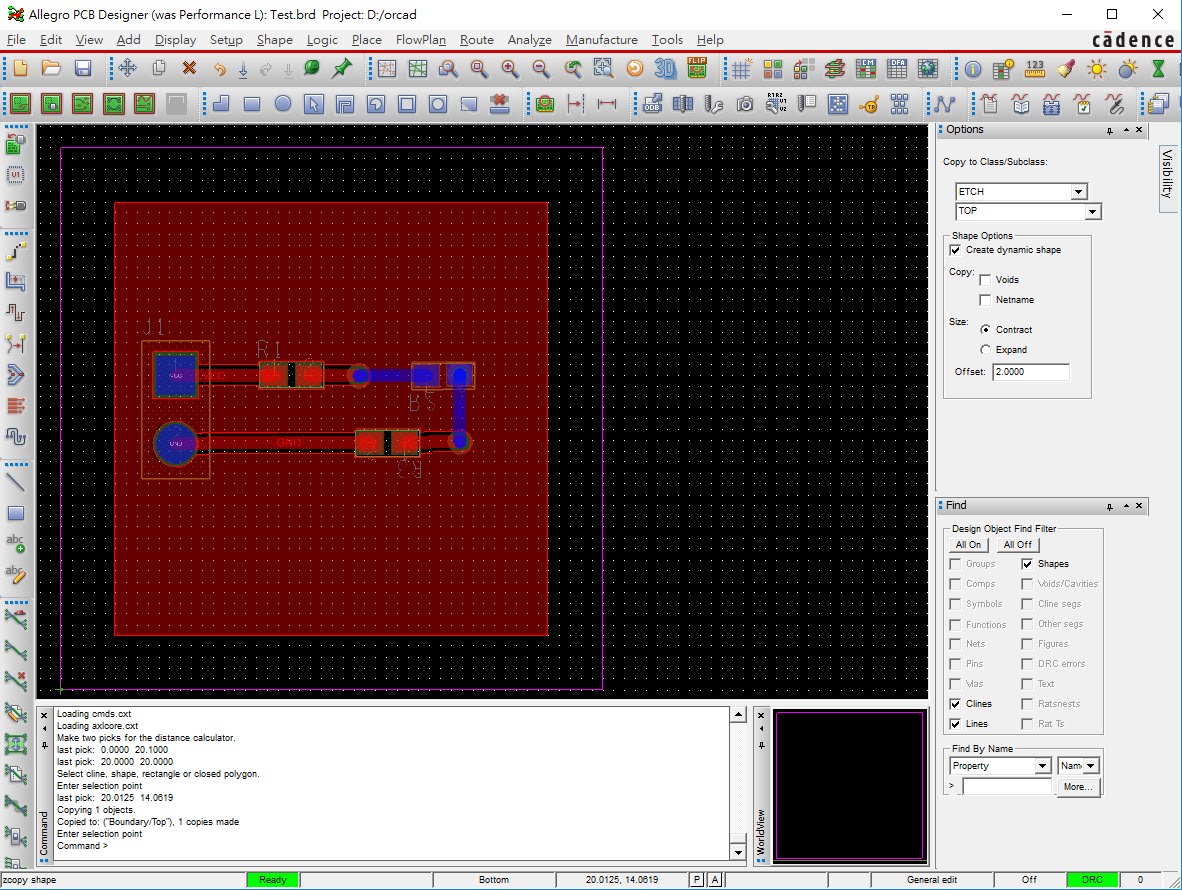Click the A button in status bar
1182x890 pixels.
point(715,879)
